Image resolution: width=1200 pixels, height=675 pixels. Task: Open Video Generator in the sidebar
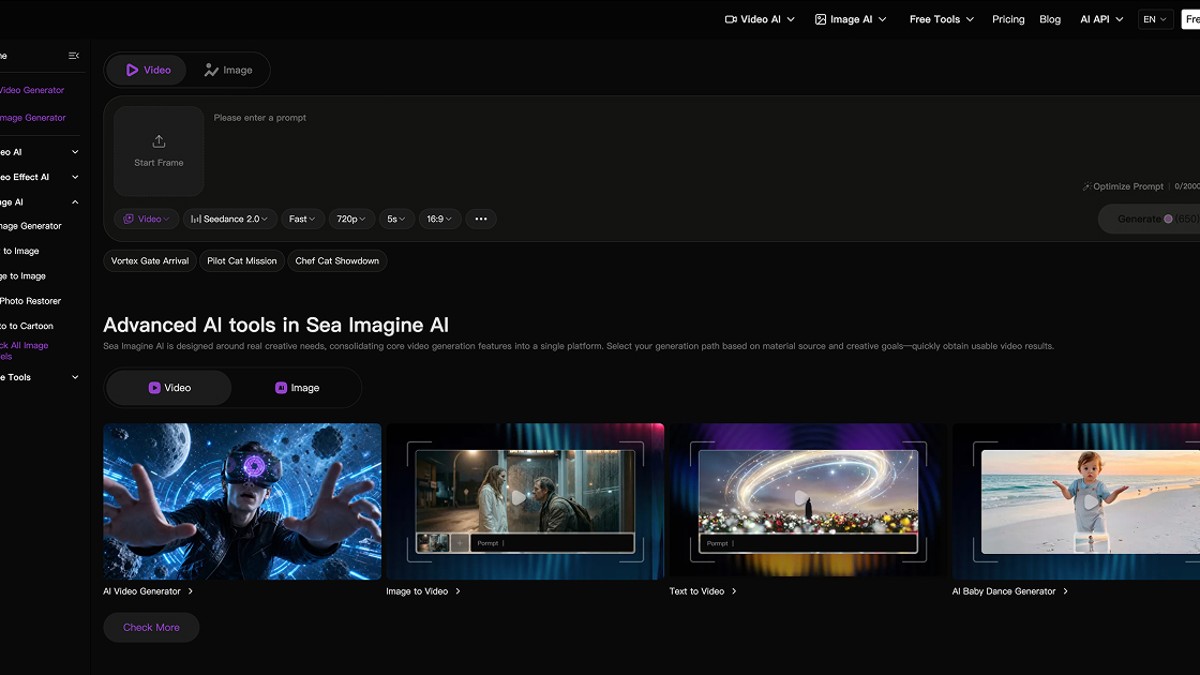coord(32,90)
